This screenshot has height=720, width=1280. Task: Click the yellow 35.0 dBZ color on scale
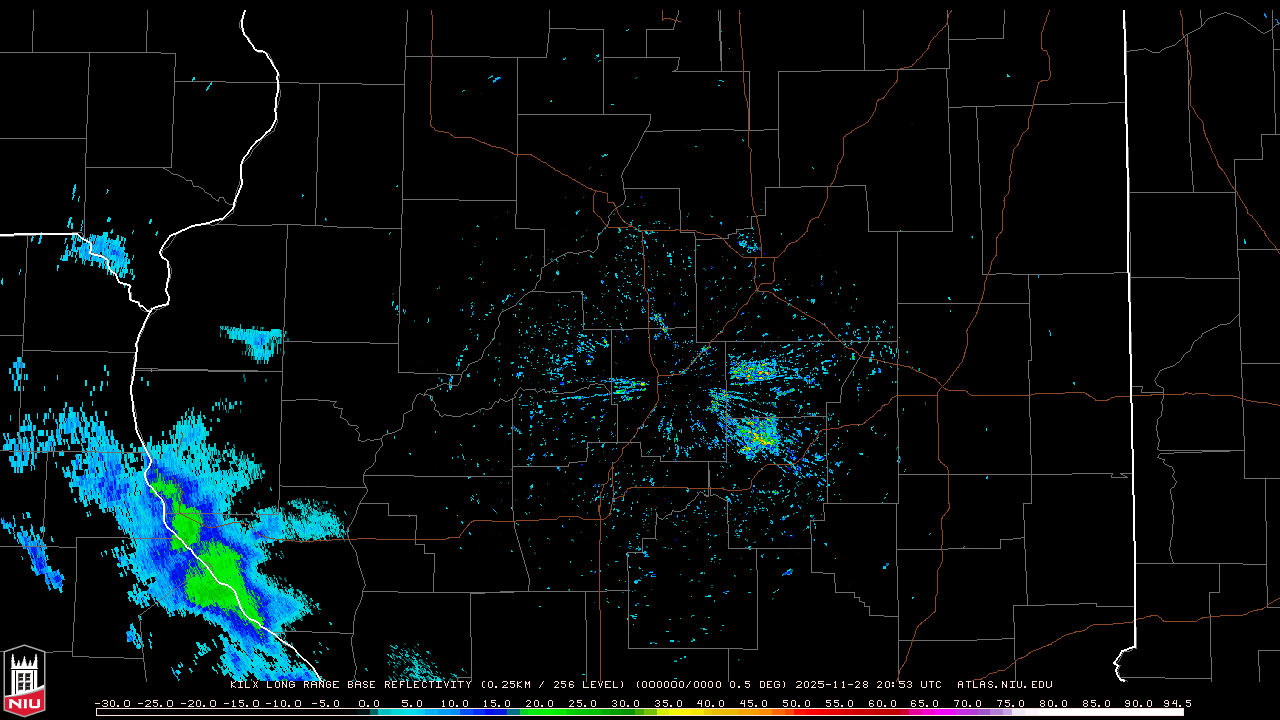(669, 712)
